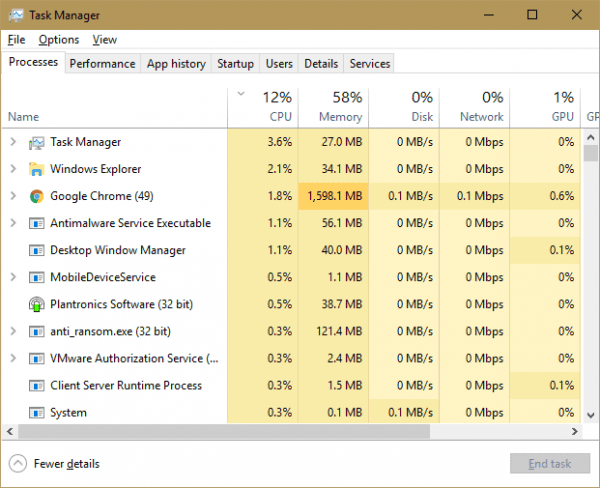Switch to the Details tab
600x488 pixels.
click(x=321, y=64)
